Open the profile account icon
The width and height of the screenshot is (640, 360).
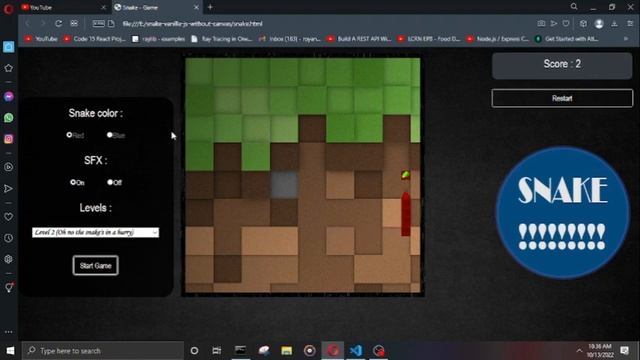[x=599, y=24]
